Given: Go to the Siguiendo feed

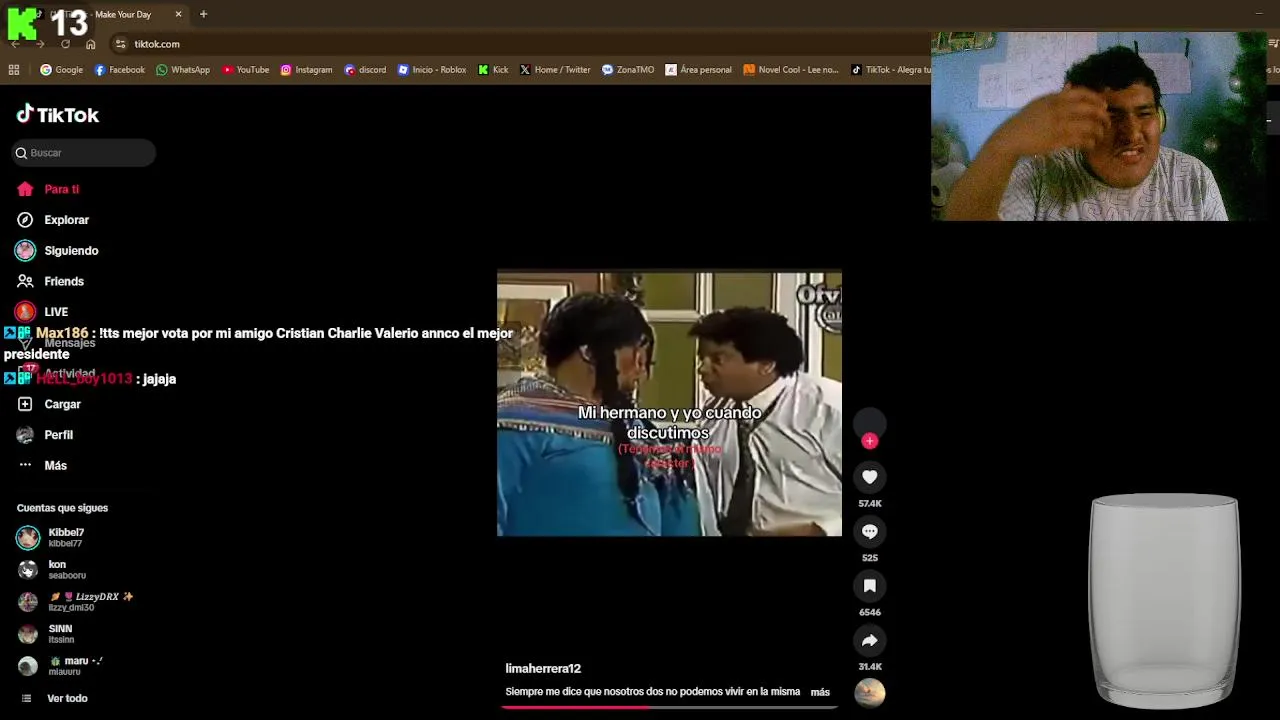Looking at the screenshot, I should 57,251.
